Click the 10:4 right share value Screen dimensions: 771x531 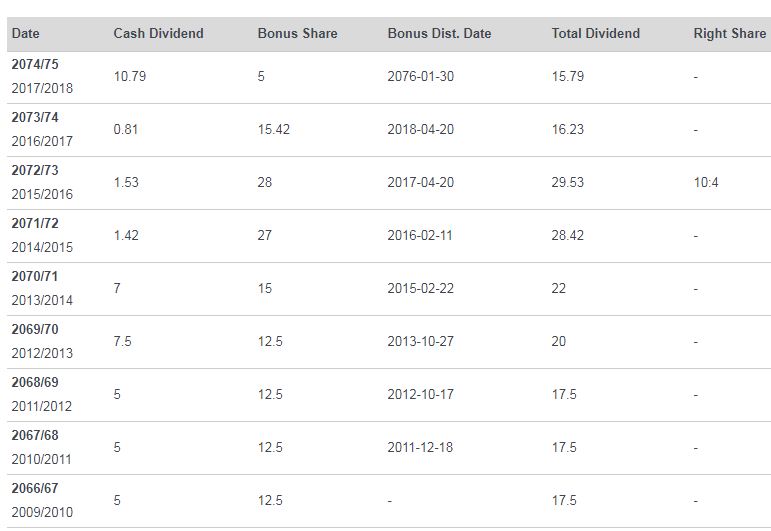[x=707, y=183]
